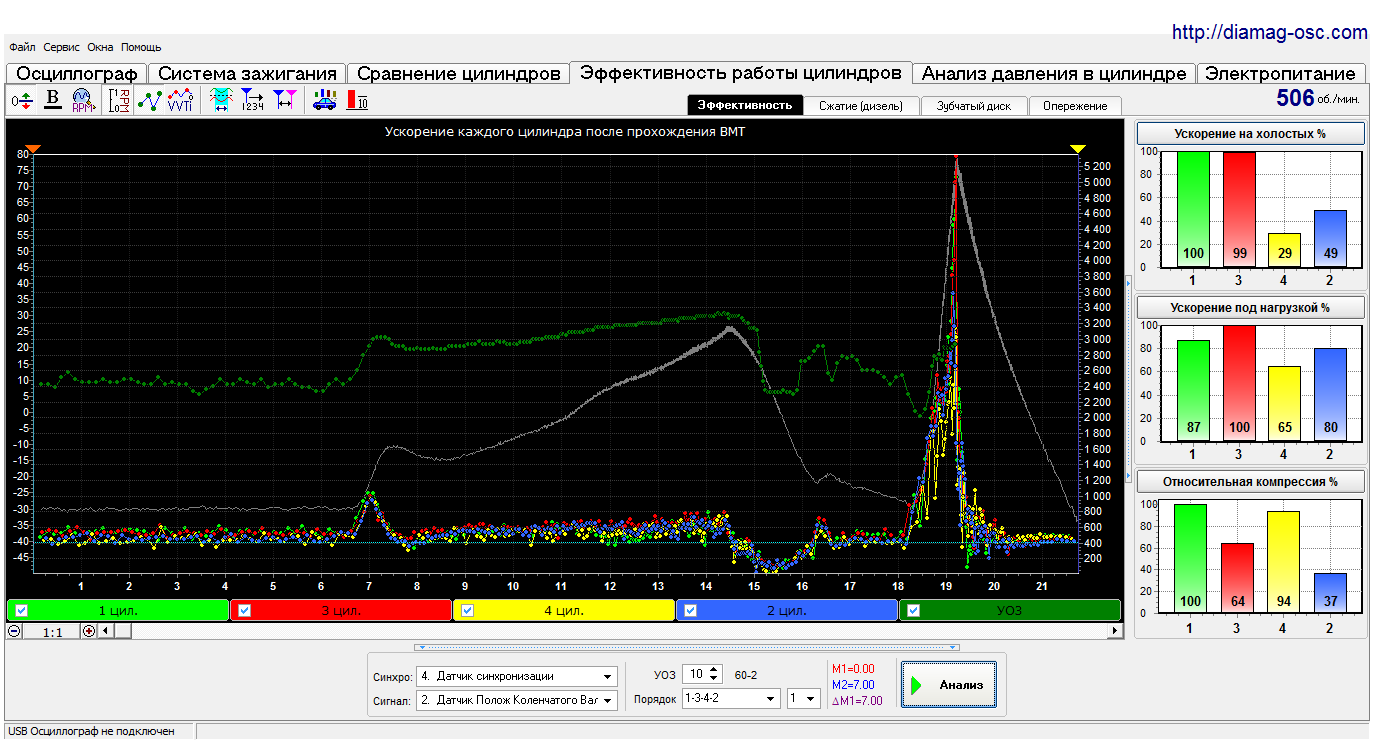Open the Помощь menu
Image resolution: width=1382 pixels, height=744 pixels.
pos(141,47)
